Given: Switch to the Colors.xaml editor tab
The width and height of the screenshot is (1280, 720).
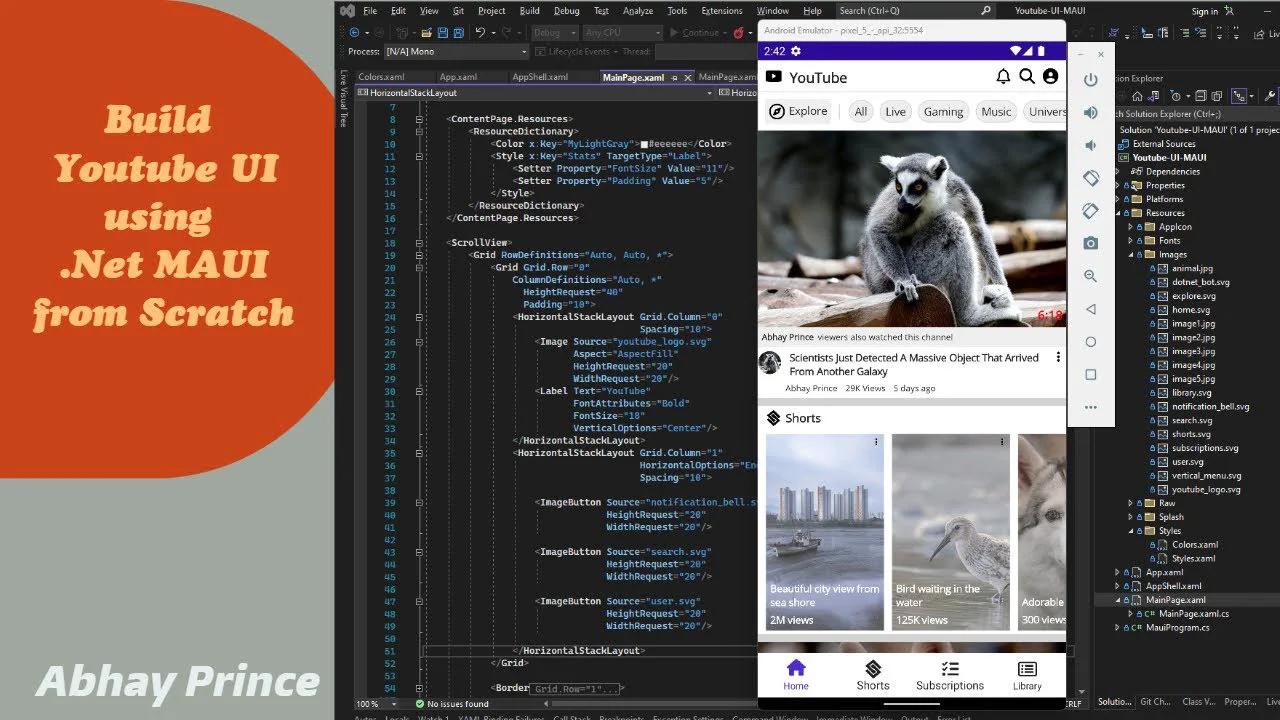Looking at the screenshot, I should 381,77.
